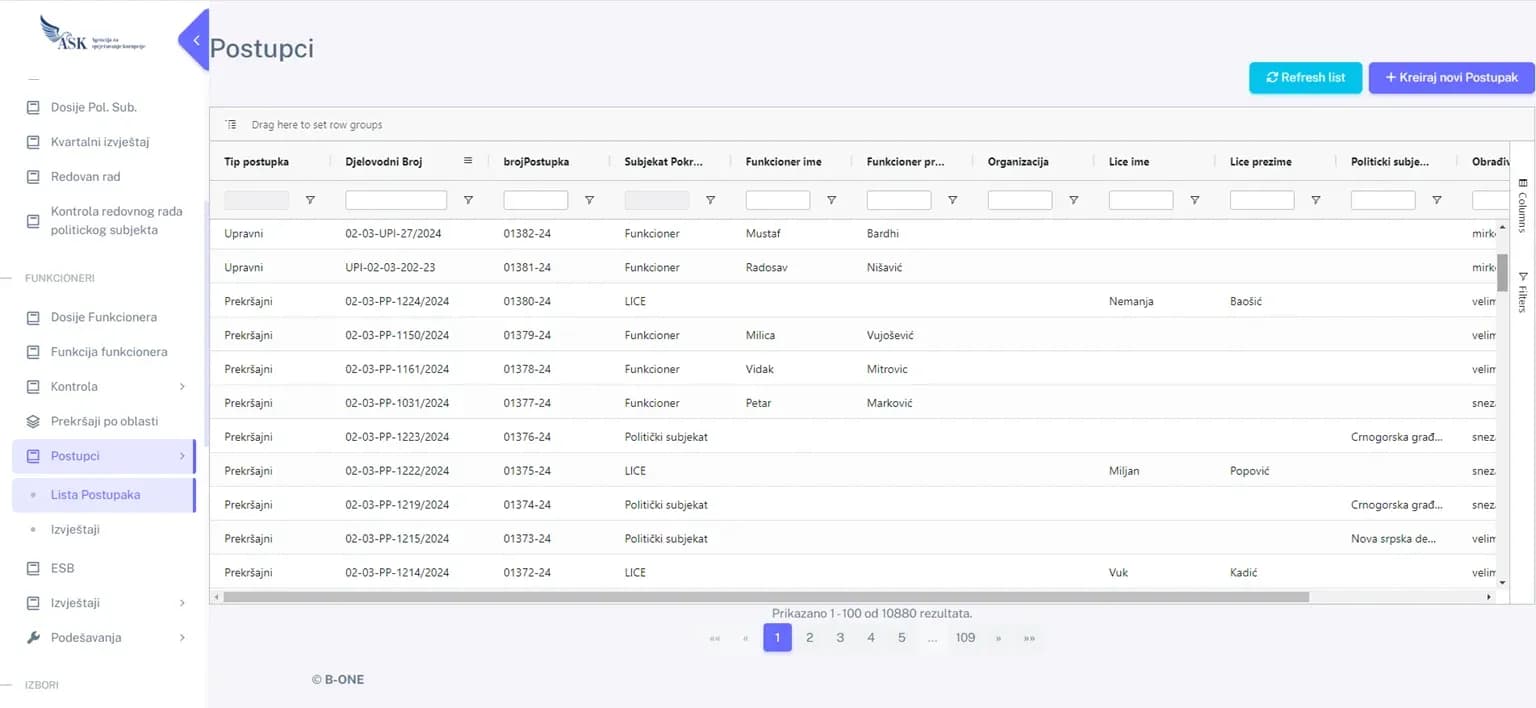1536x708 pixels.
Task: Open filter icon for brojPostupka column
Action: tap(589, 200)
